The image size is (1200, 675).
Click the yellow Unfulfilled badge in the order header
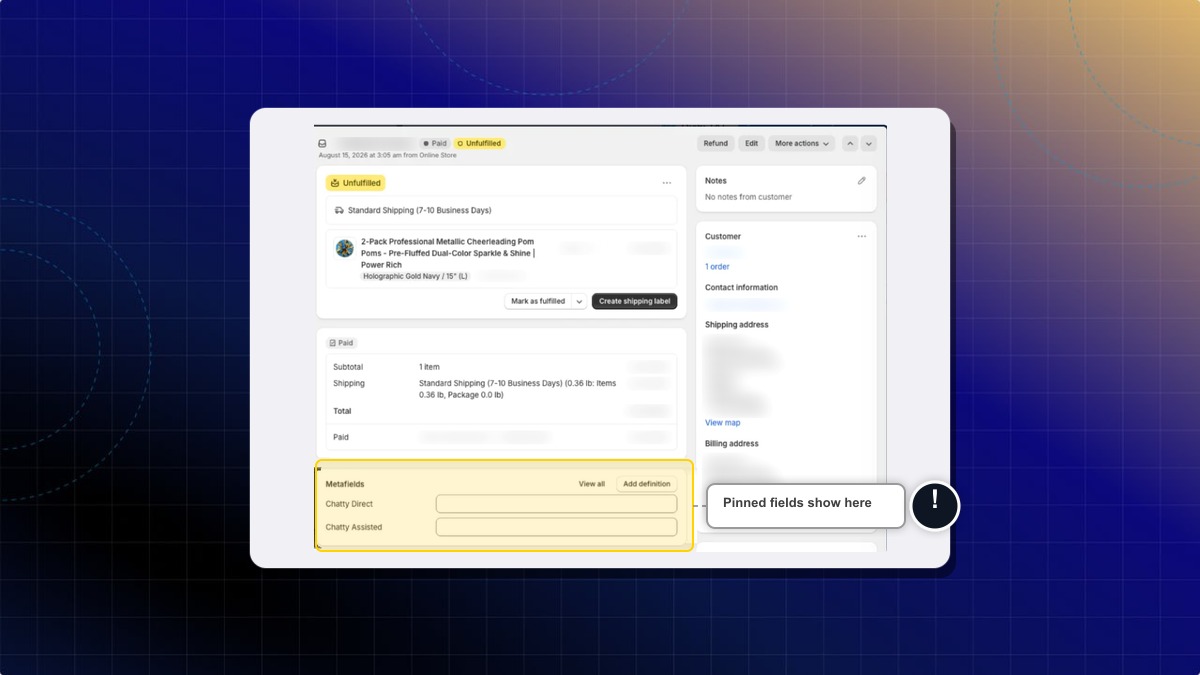pos(479,144)
